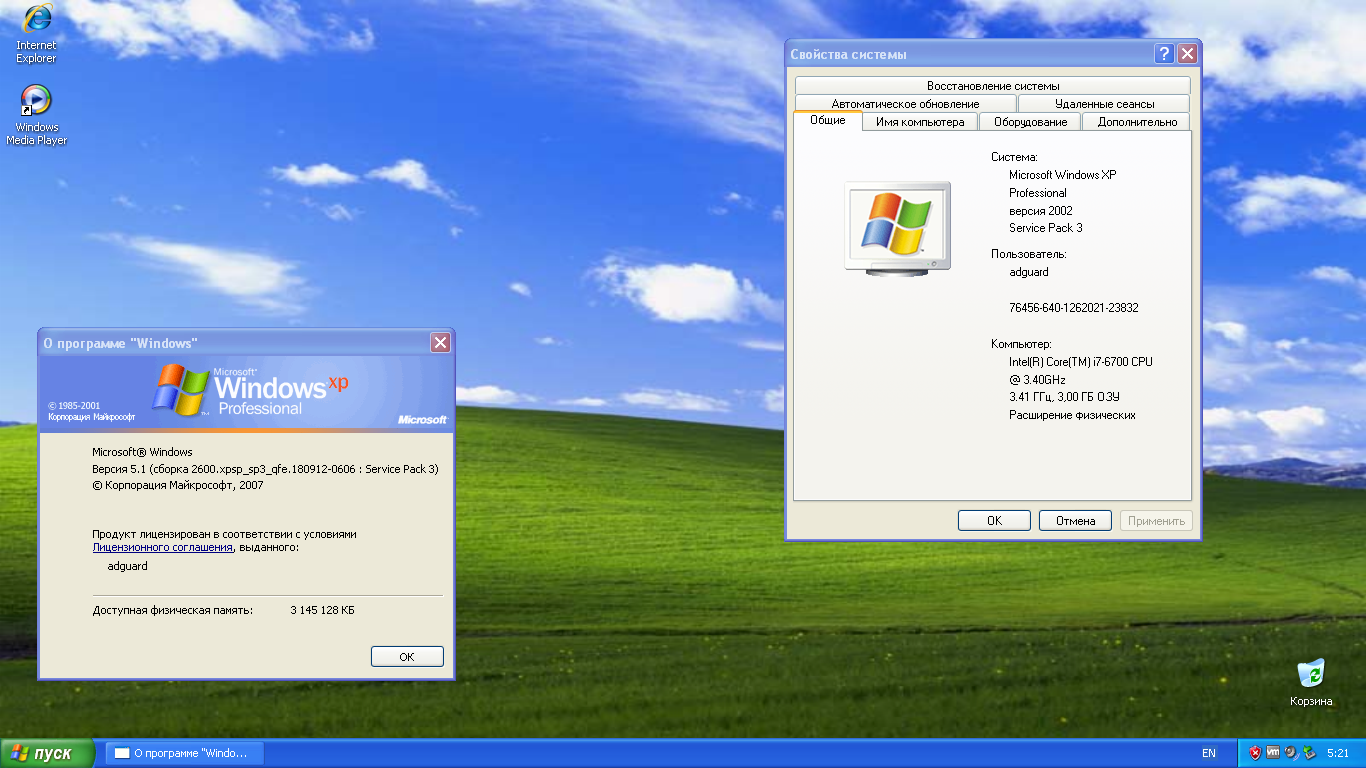
Task: Click the Intel(R) Core(TM) i7-6700 CPU text
Action: (1080, 362)
